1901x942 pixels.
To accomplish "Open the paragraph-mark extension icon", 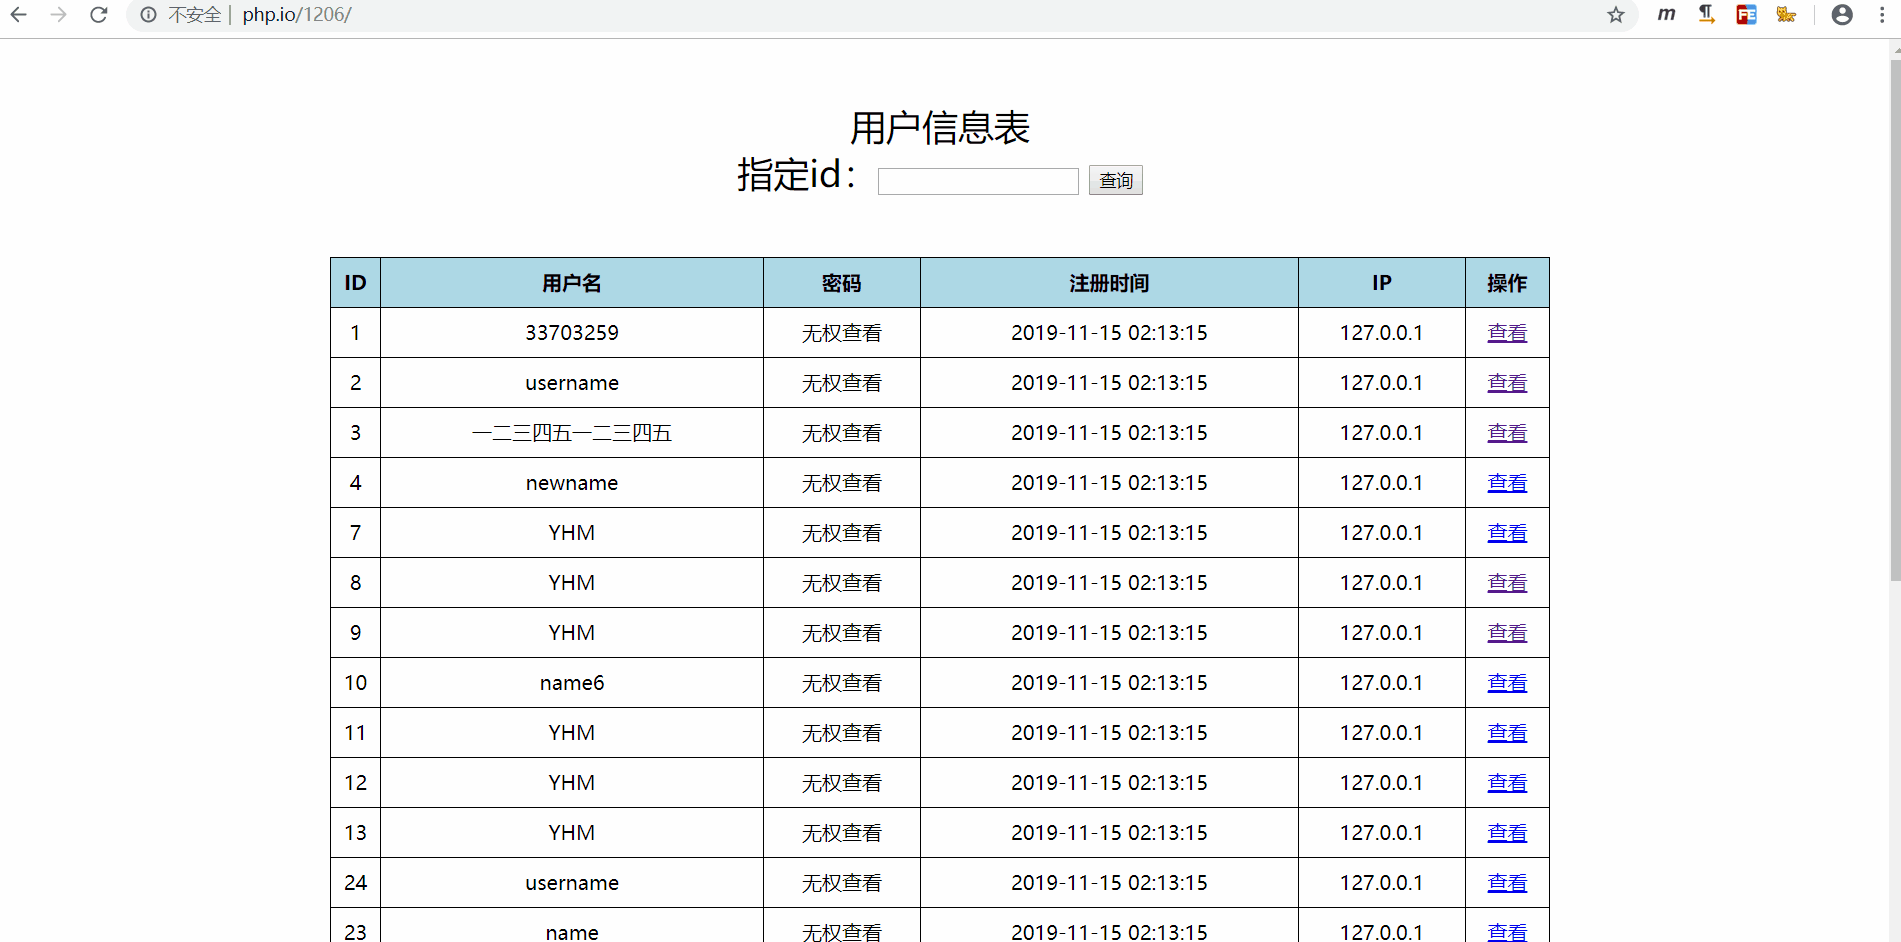I will tap(1706, 14).
